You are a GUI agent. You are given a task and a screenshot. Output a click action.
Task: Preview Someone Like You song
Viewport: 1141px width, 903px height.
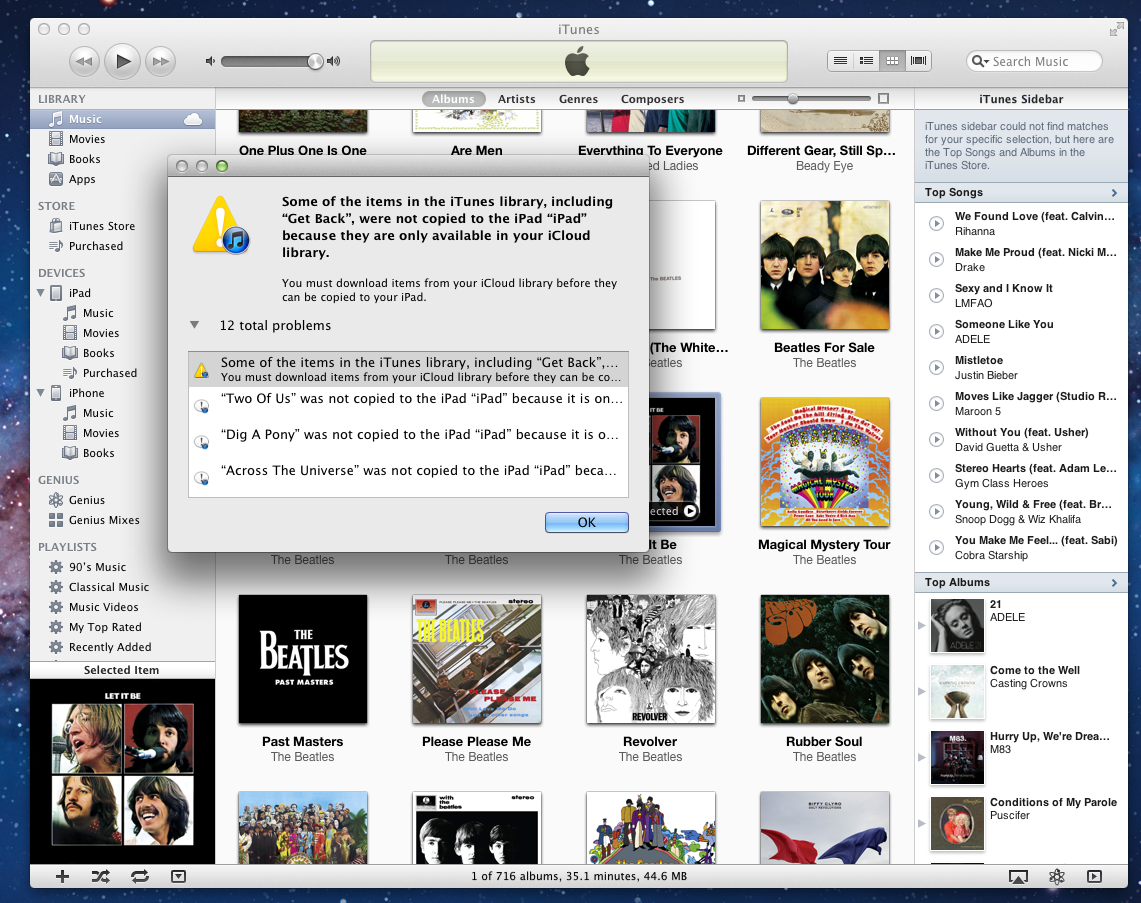[x=937, y=332]
